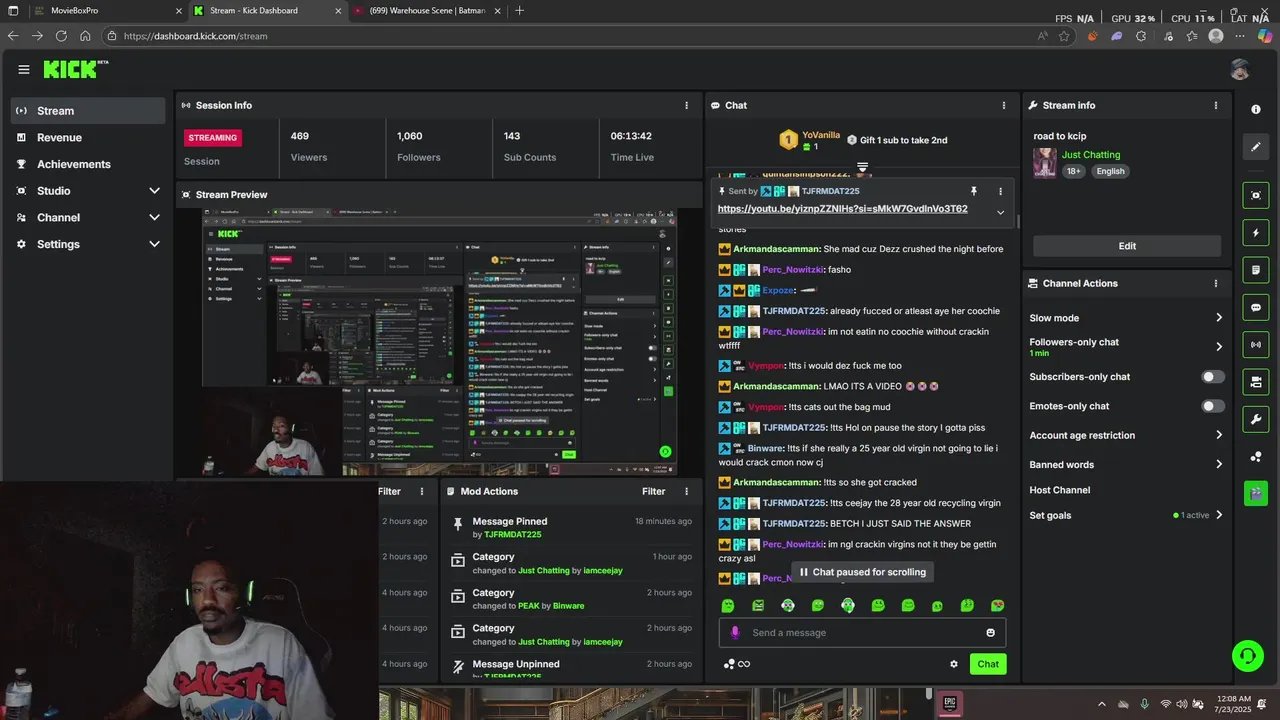Click the pencil edit icon in right sidebar
The width and height of the screenshot is (1280, 720).
(x=1256, y=147)
